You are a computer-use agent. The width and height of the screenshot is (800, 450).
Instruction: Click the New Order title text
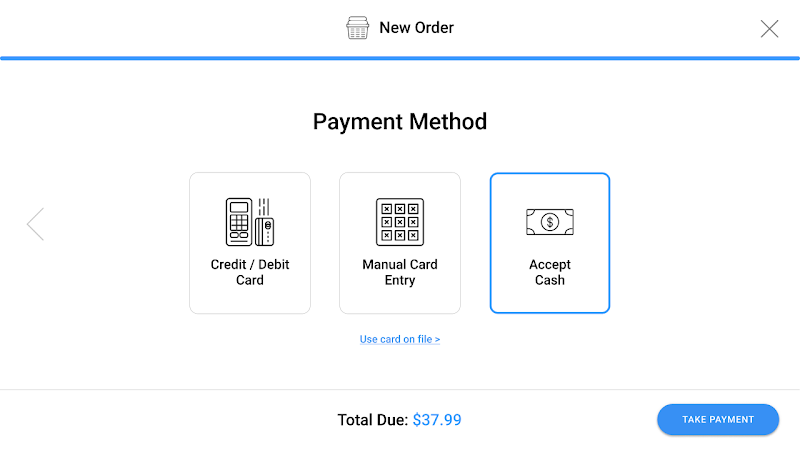(416, 28)
